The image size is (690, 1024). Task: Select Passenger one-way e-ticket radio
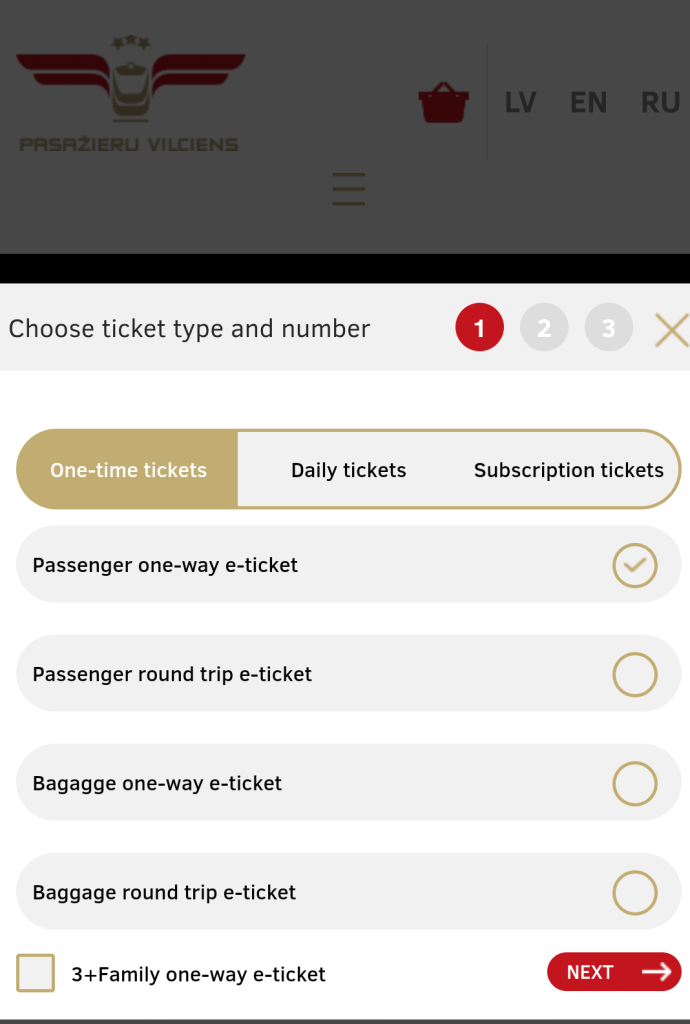[634, 566]
